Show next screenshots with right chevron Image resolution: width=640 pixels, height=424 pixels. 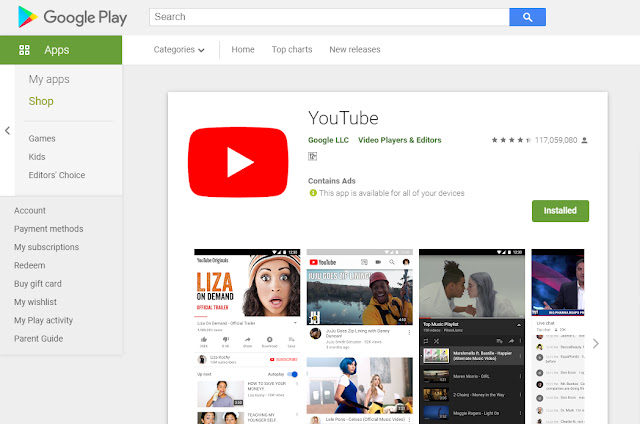click(596, 344)
